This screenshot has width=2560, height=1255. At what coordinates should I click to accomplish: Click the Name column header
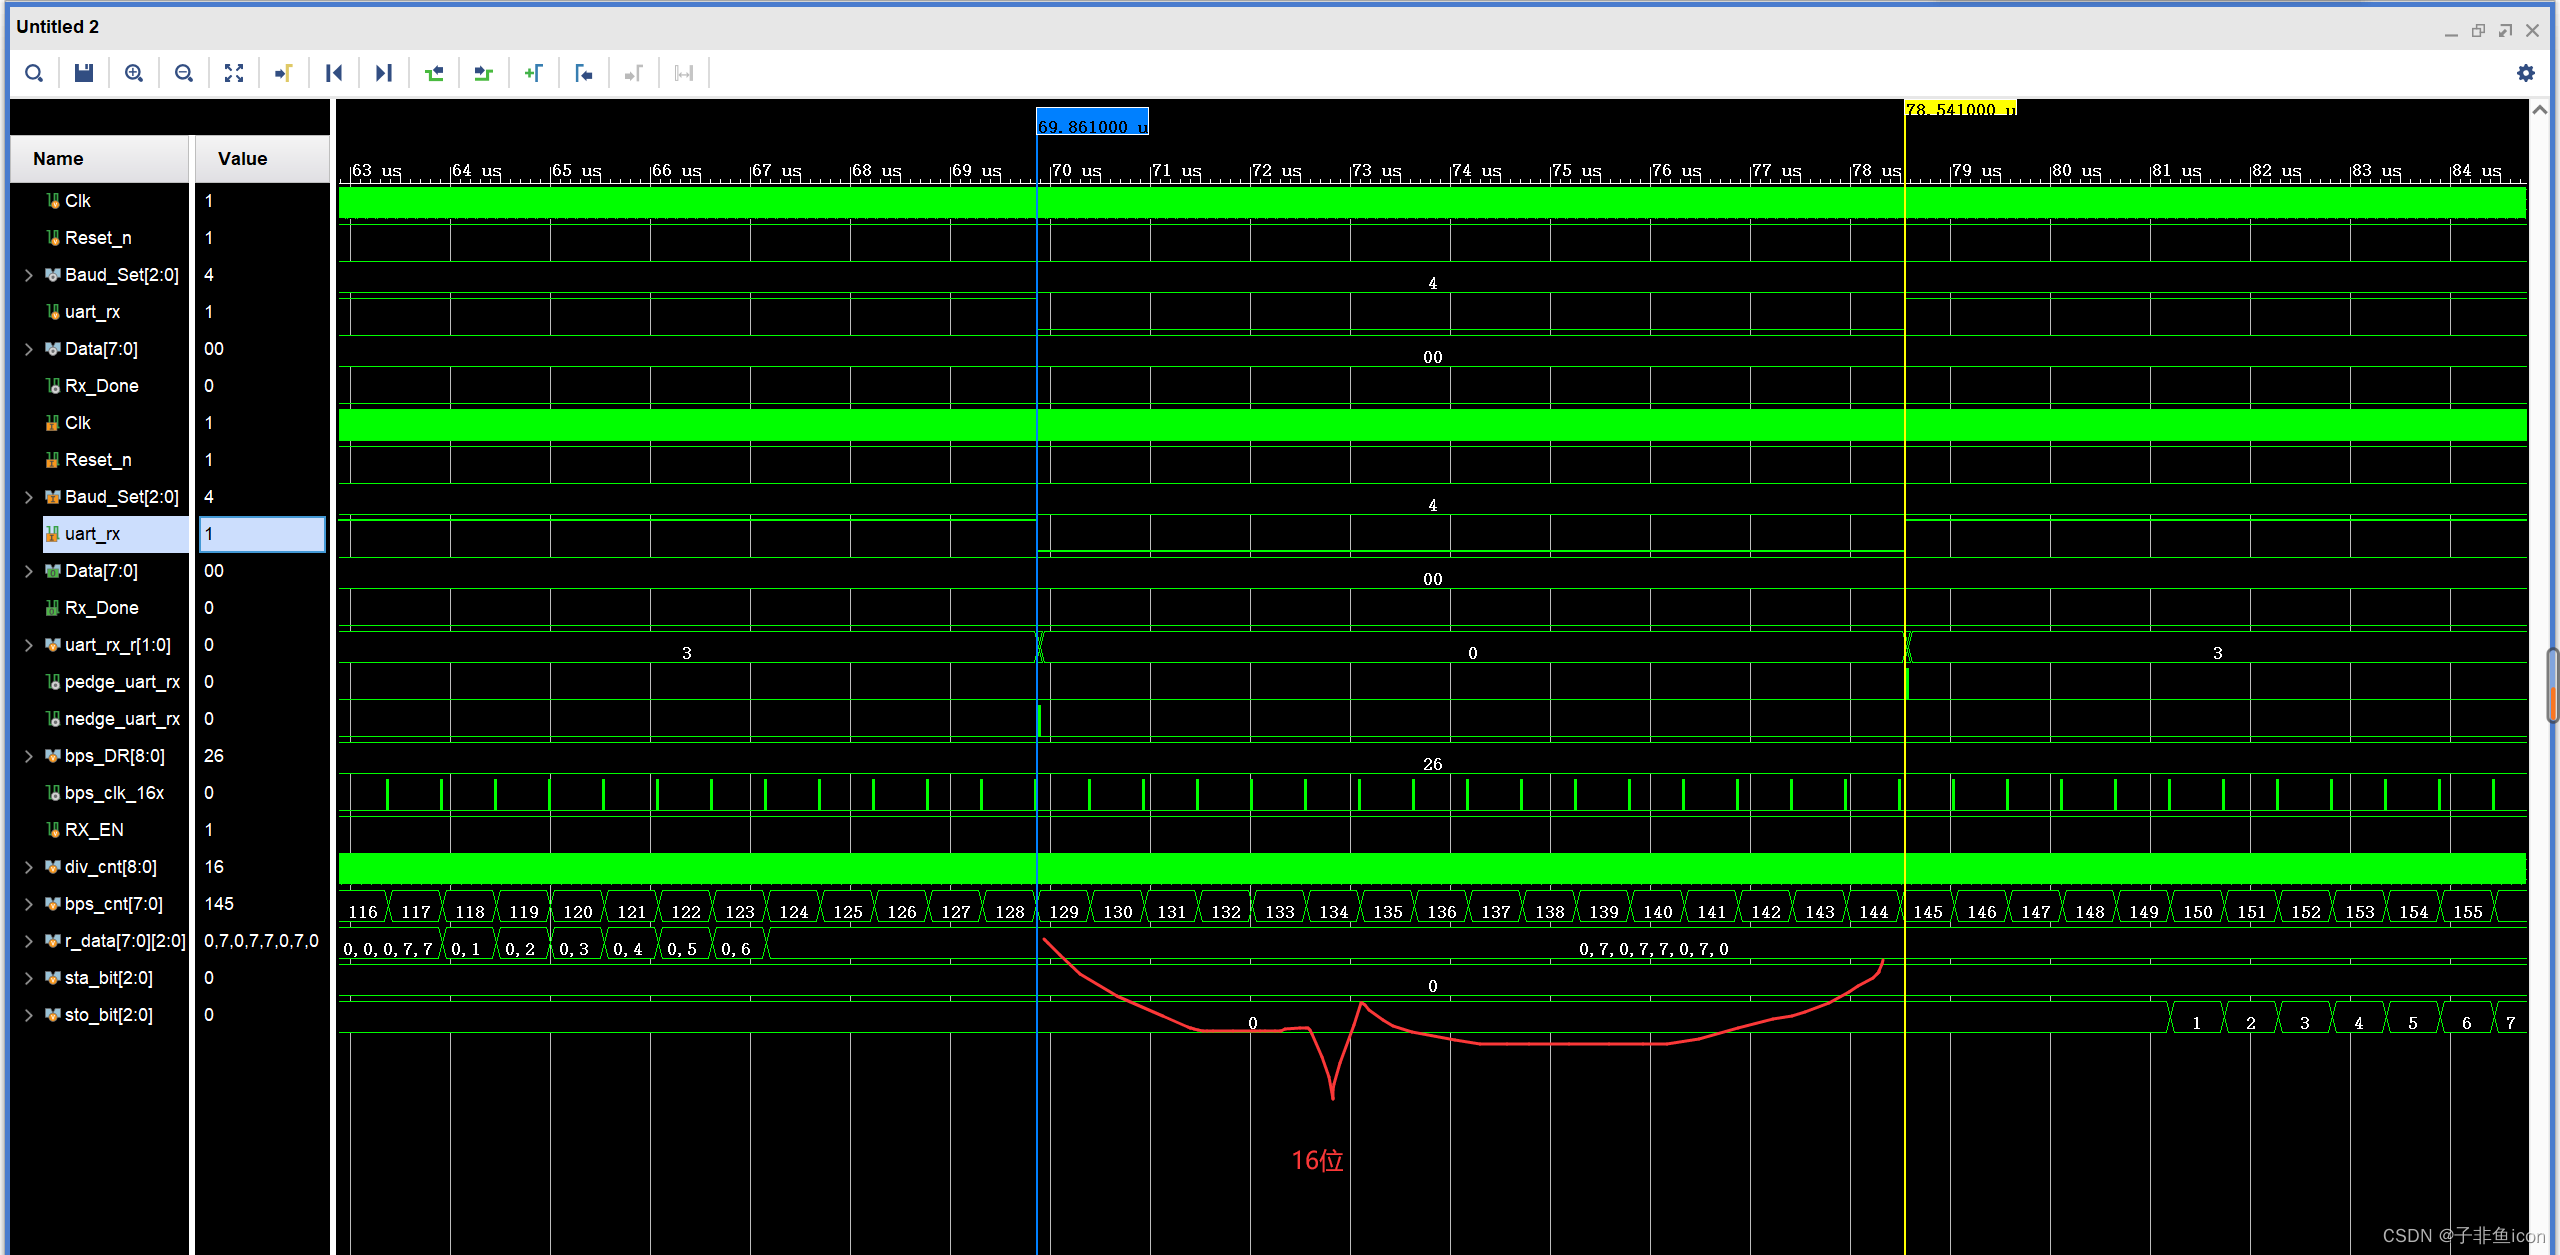[58, 159]
